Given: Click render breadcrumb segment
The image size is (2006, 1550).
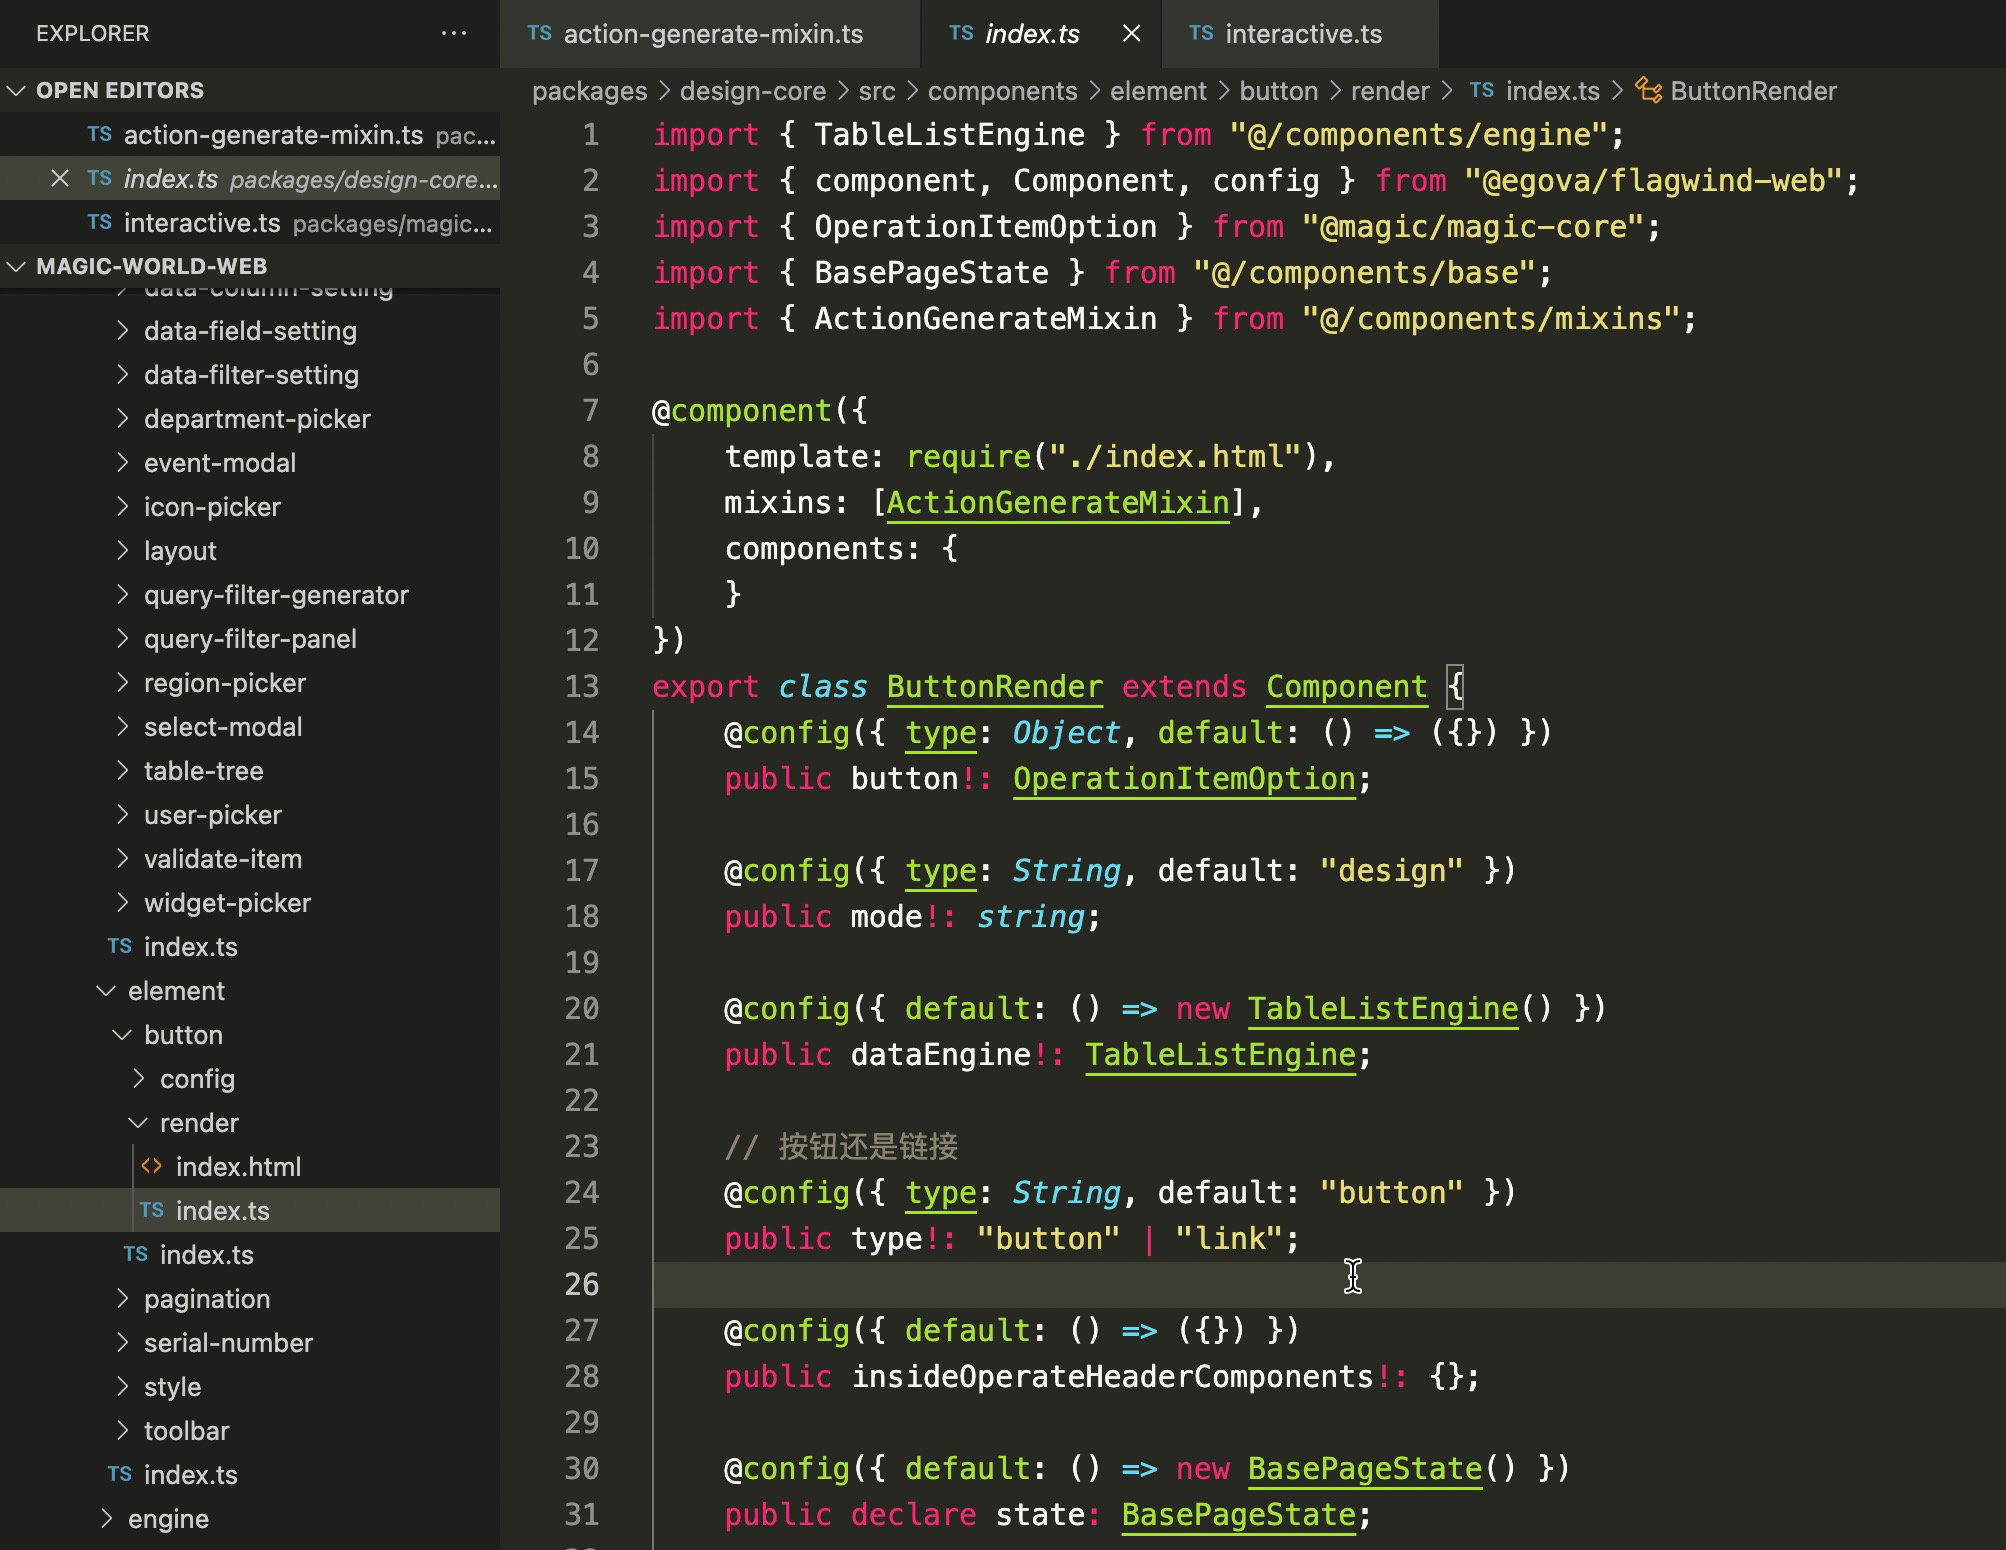Looking at the screenshot, I should (1390, 91).
